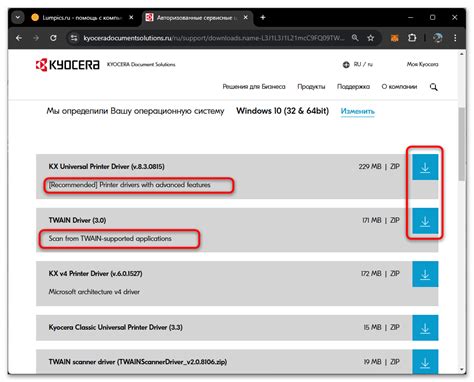The image size is (474, 382).
Task: Select the RU / ru language option
Action: 363,64
